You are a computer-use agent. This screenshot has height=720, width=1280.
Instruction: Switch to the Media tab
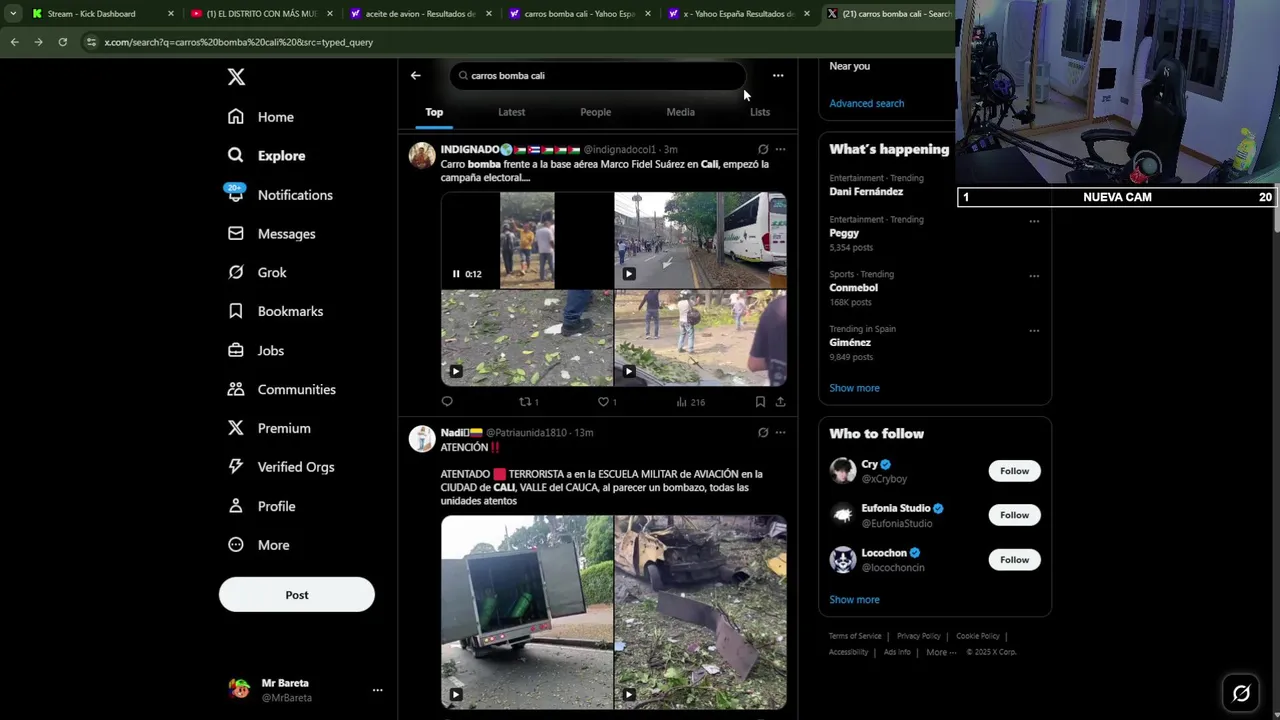point(680,112)
